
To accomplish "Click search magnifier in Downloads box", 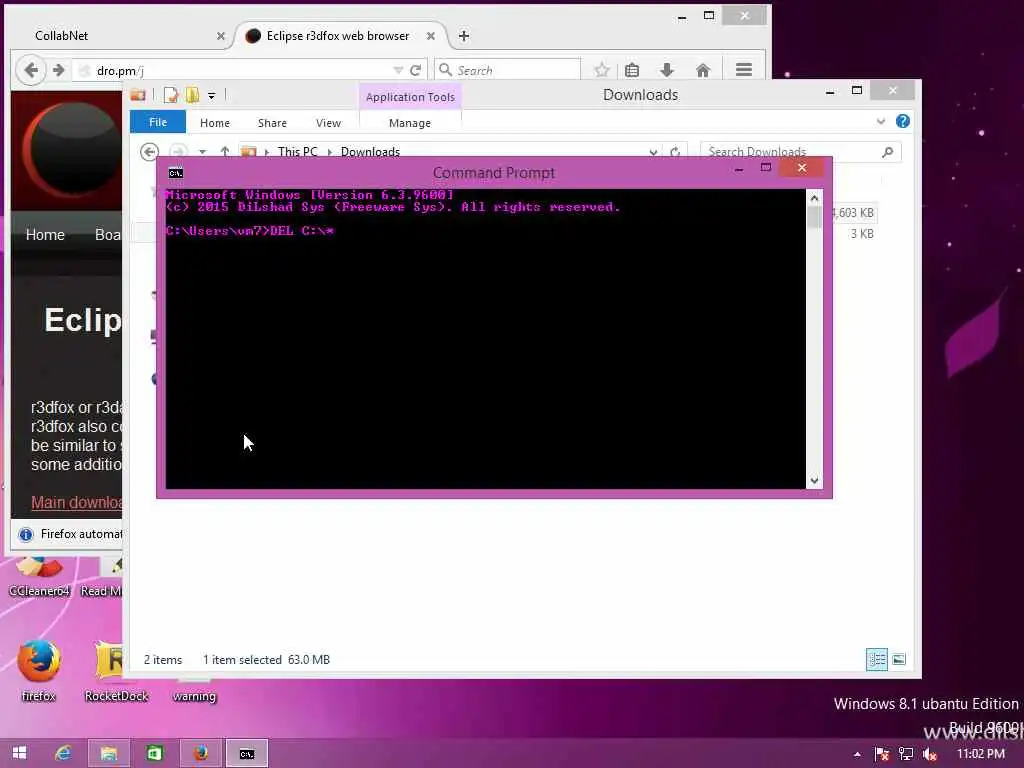I will 888,152.
